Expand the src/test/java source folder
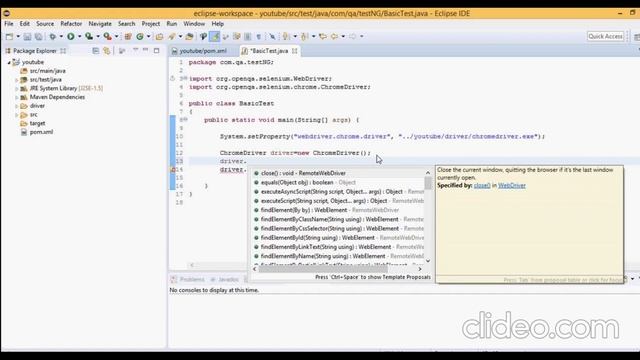 tap(17, 80)
